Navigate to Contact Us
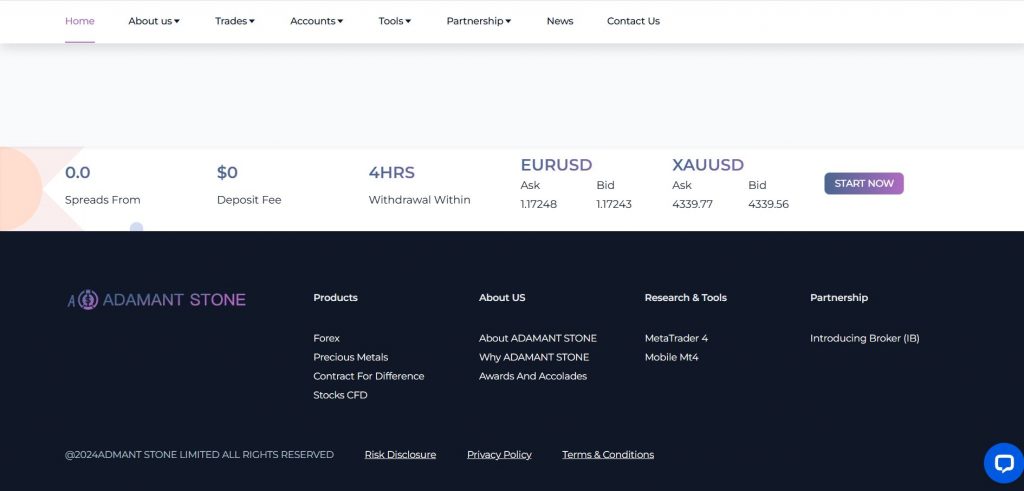The width and height of the screenshot is (1024, 491). 633,21
